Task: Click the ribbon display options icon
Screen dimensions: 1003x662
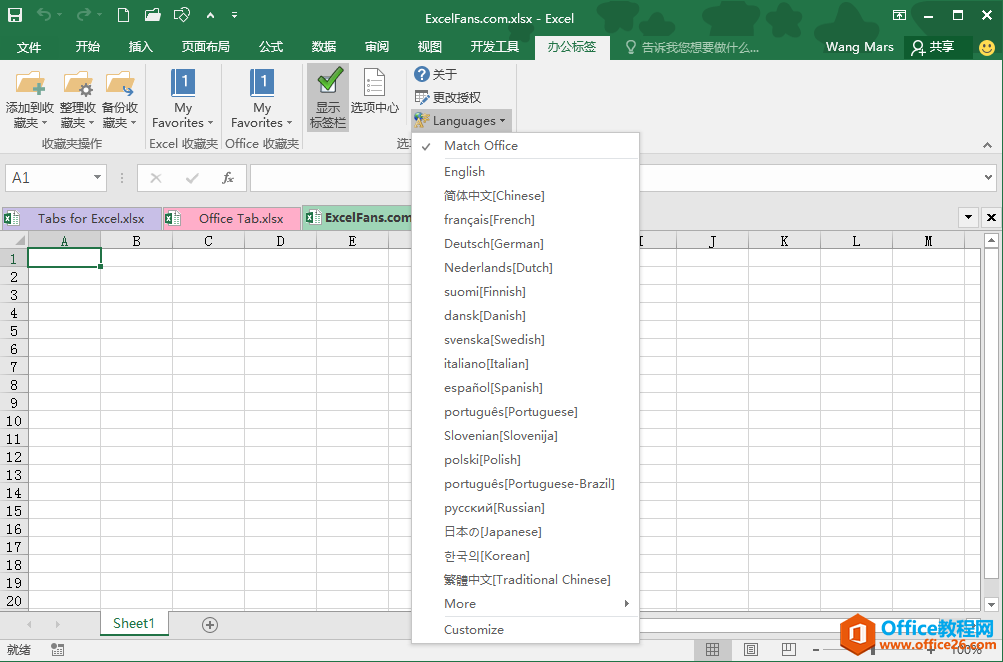Action: pyautogui.click(x=899, y=15)
